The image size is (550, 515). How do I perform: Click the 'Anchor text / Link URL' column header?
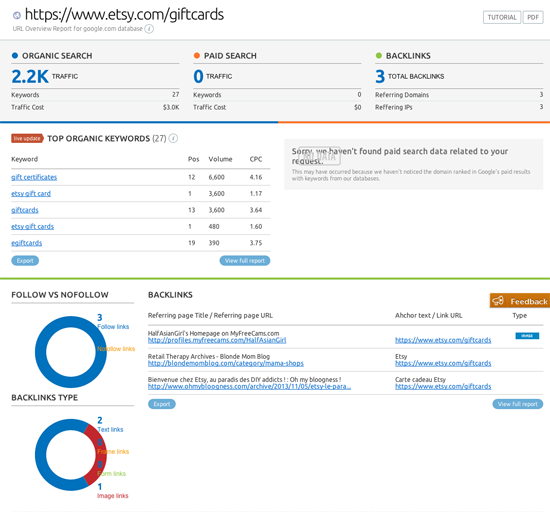pyautogui.click(x=429, y=315)
